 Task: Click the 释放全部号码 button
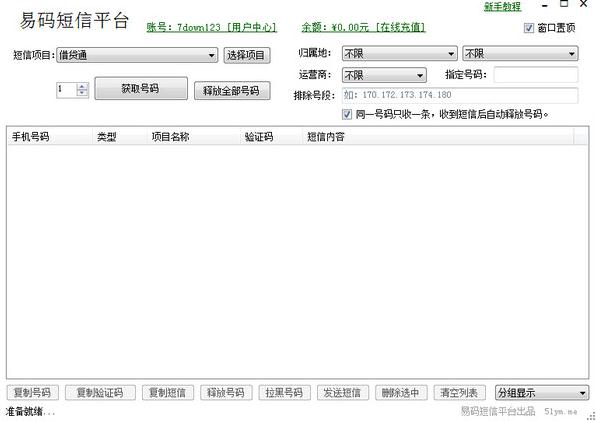(232, 91)
